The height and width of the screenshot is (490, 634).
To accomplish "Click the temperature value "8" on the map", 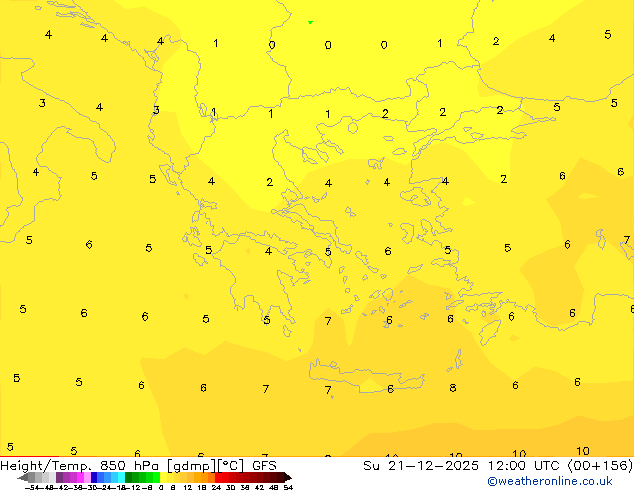I will point(453,388).
